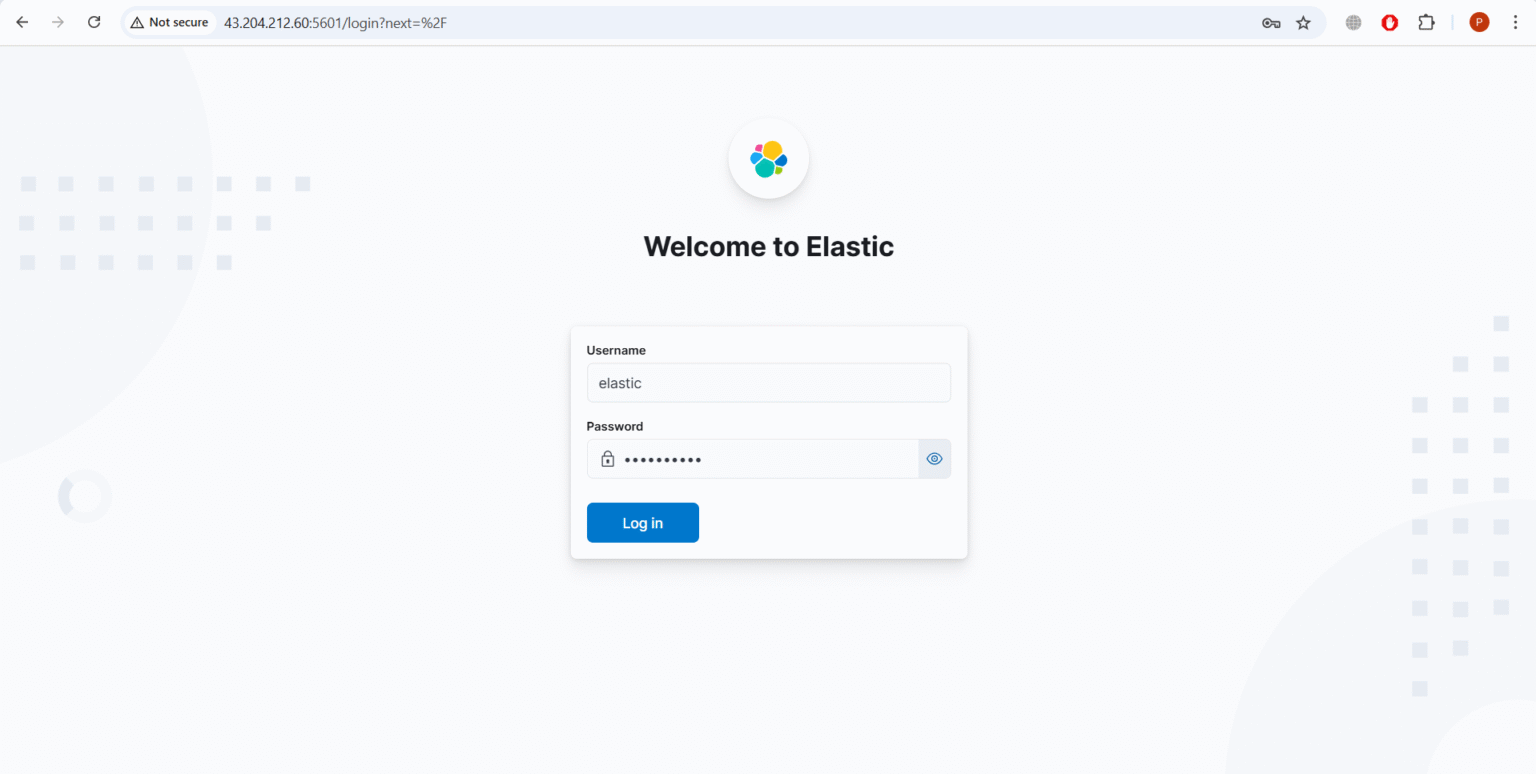Bookmark this page using the star icon
This screenshot has height=774, width=1536.
point(1303,21)
